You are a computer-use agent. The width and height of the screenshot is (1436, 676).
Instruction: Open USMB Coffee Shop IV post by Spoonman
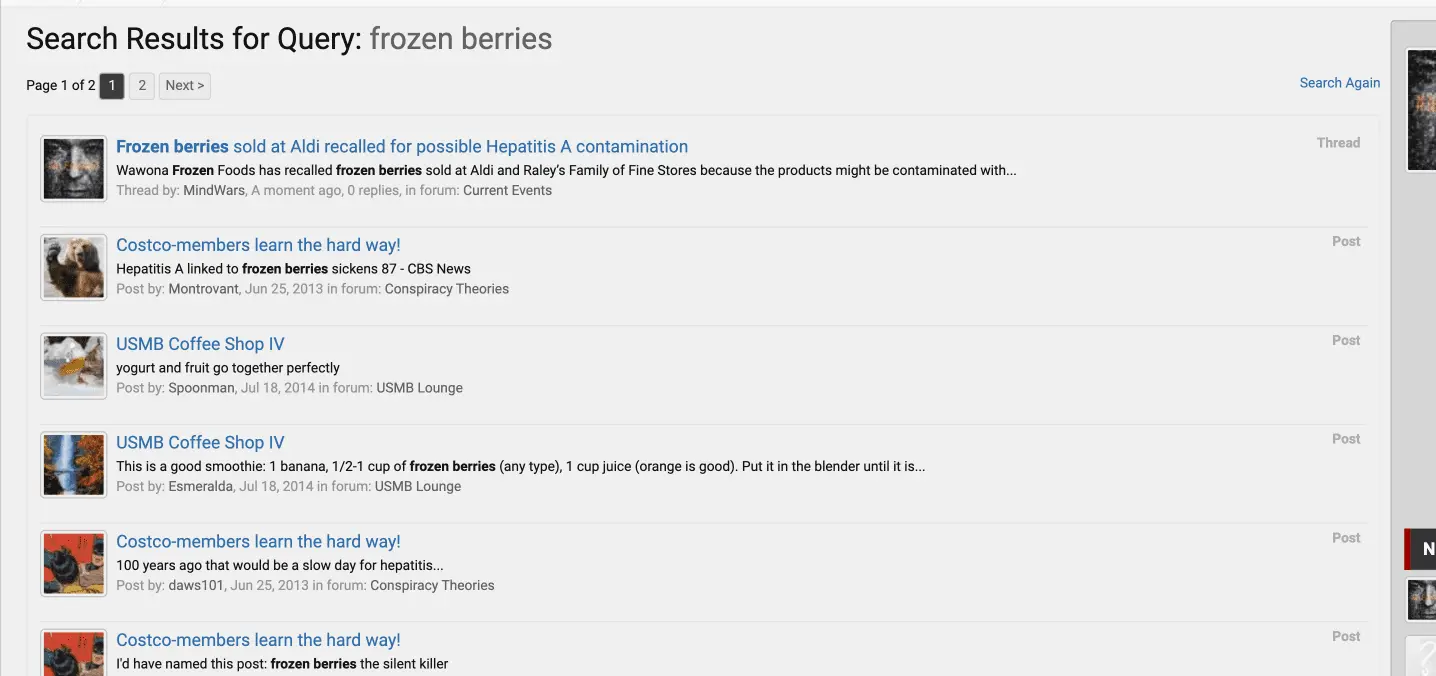pos(200,344)
